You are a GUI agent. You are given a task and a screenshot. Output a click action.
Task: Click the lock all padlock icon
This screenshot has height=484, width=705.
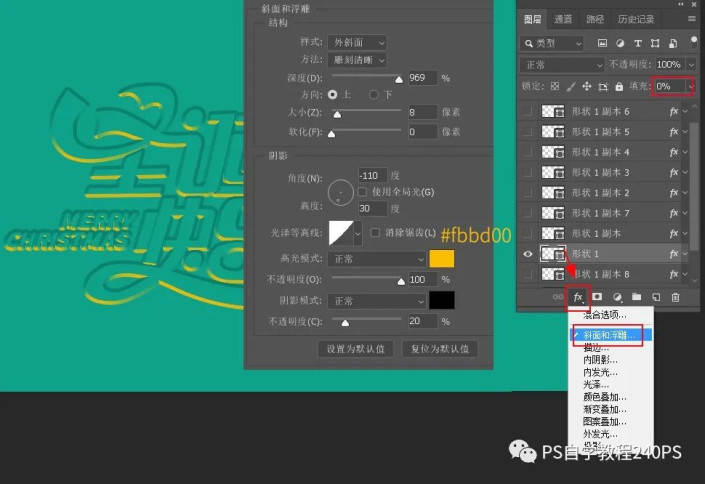coord(619,86)
